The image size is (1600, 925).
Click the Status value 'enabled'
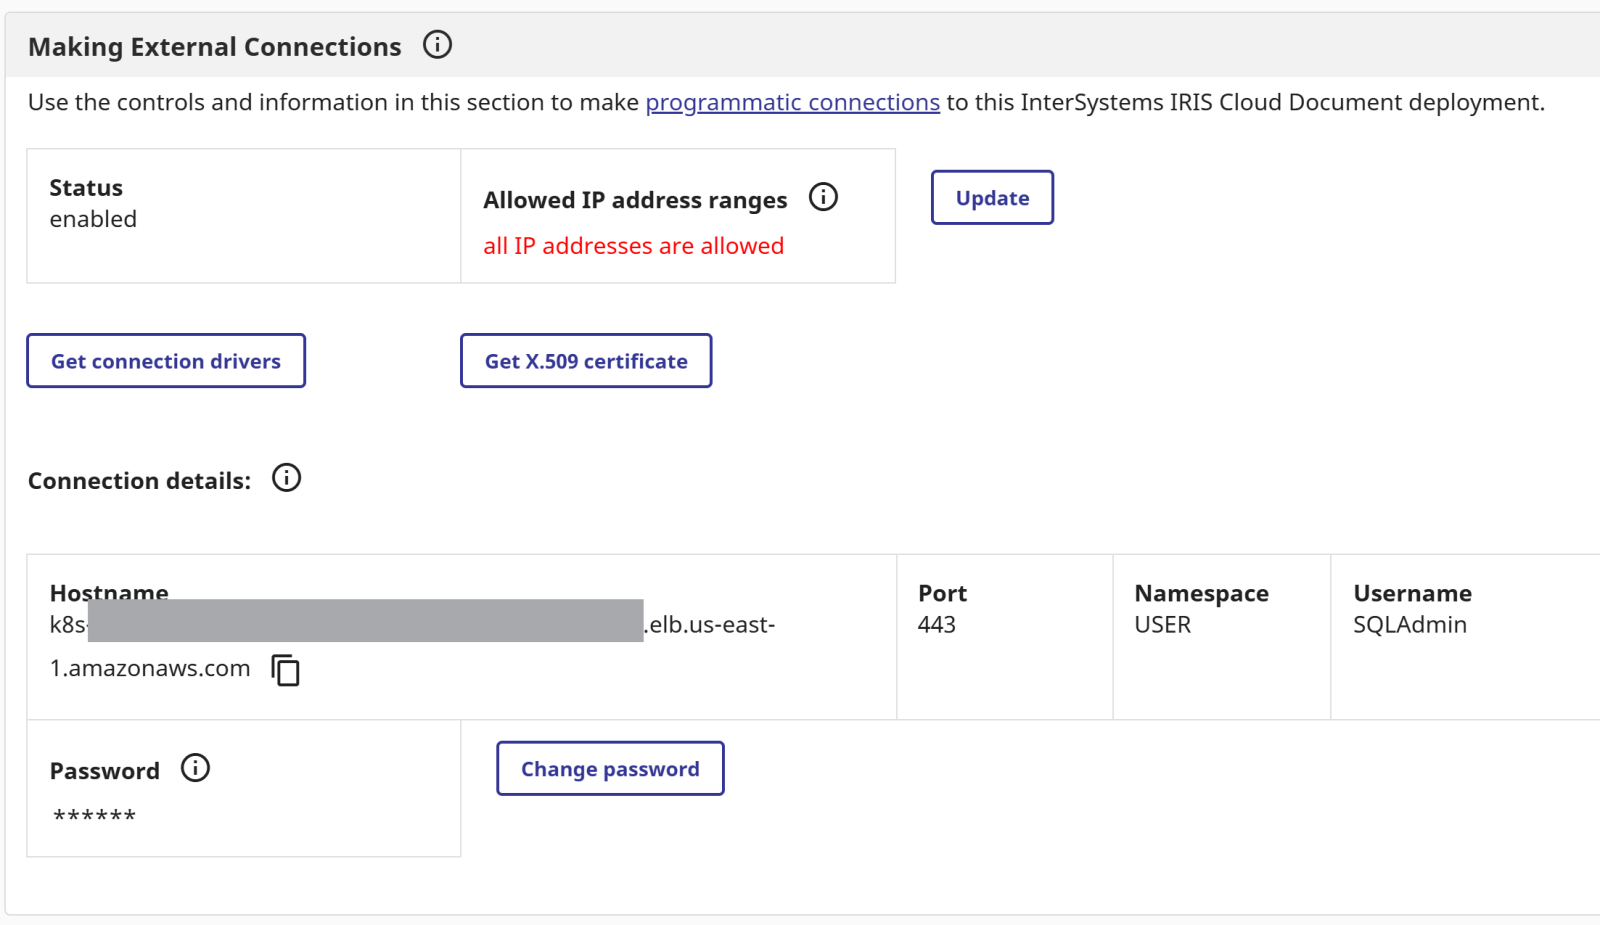tap(93, 219)
